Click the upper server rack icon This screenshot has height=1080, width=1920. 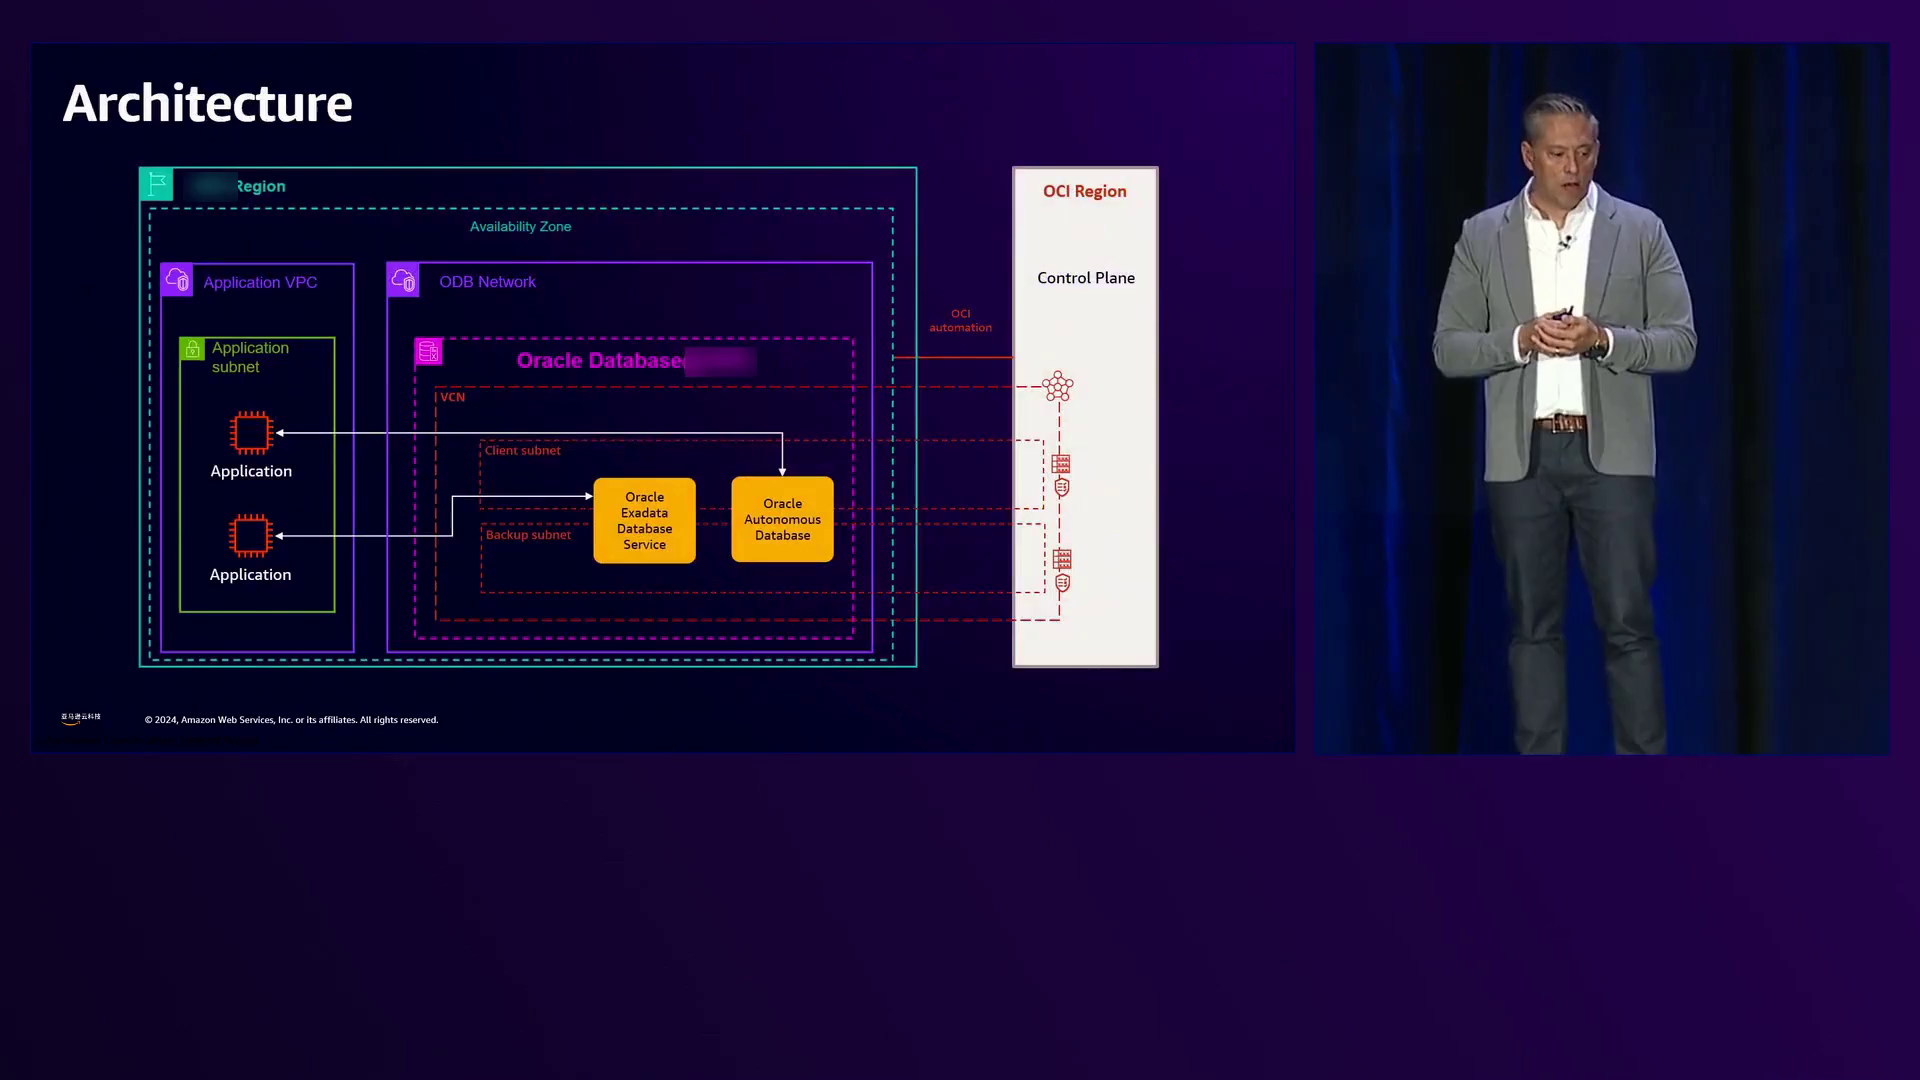coord(1061,464)
